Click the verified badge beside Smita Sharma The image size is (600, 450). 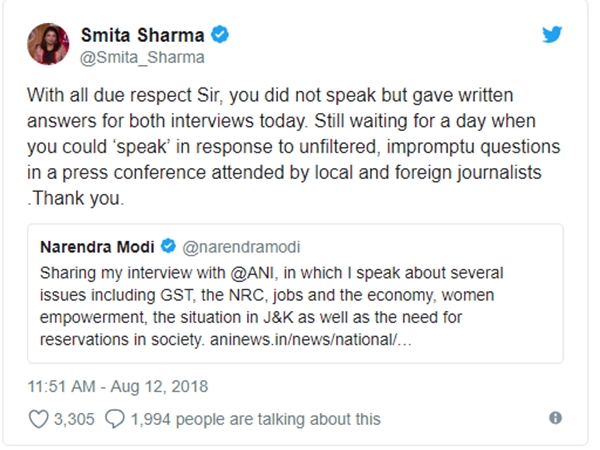click(220, 36)
